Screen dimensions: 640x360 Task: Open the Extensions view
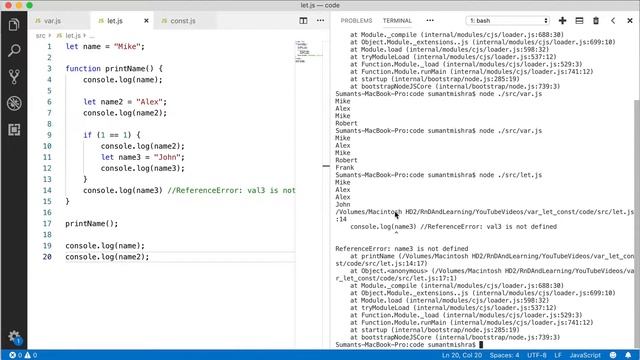(x=14, y=130)
